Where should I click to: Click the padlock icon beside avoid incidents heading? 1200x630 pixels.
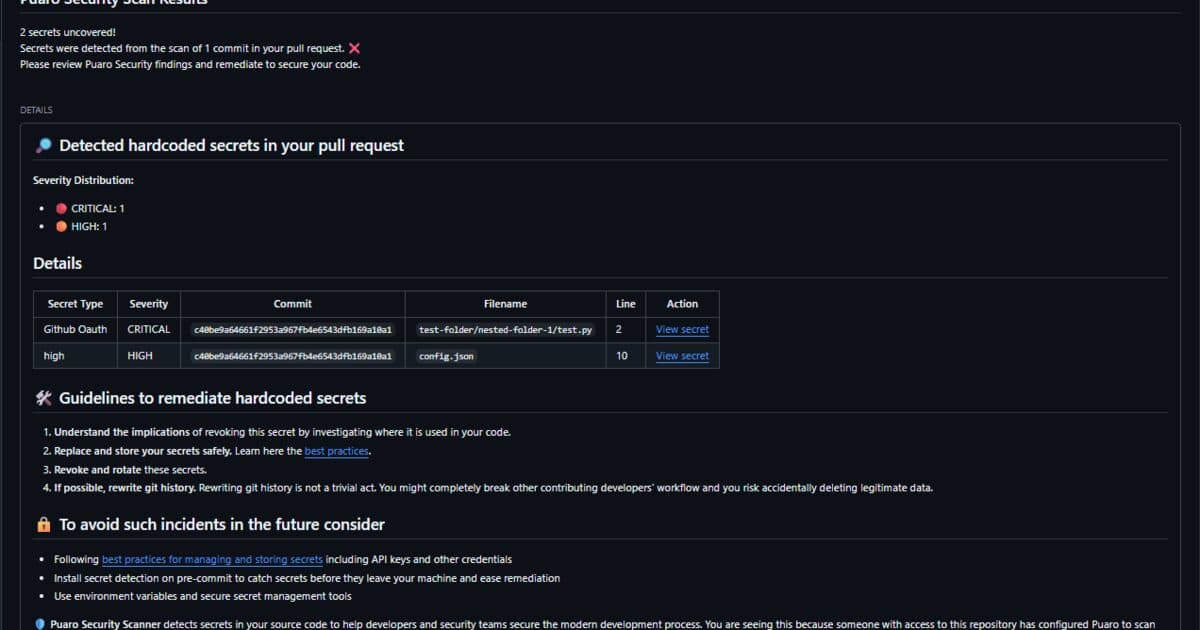pyautogui.click(x=43, y=524)
